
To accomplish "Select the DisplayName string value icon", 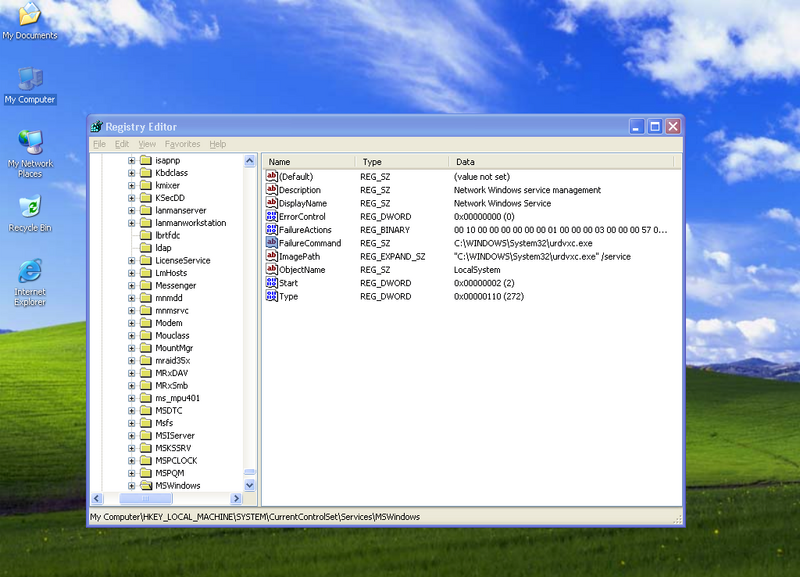I will click(271, 203).
